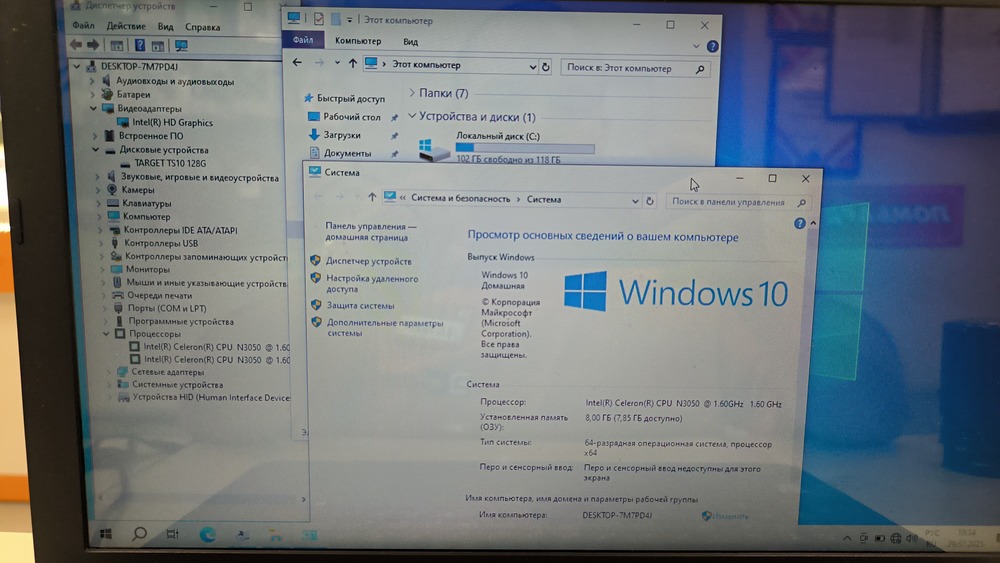The image size is (1000, 563).
Task: Open the Действие menu in Device Manager
Action: pos(125,27)
